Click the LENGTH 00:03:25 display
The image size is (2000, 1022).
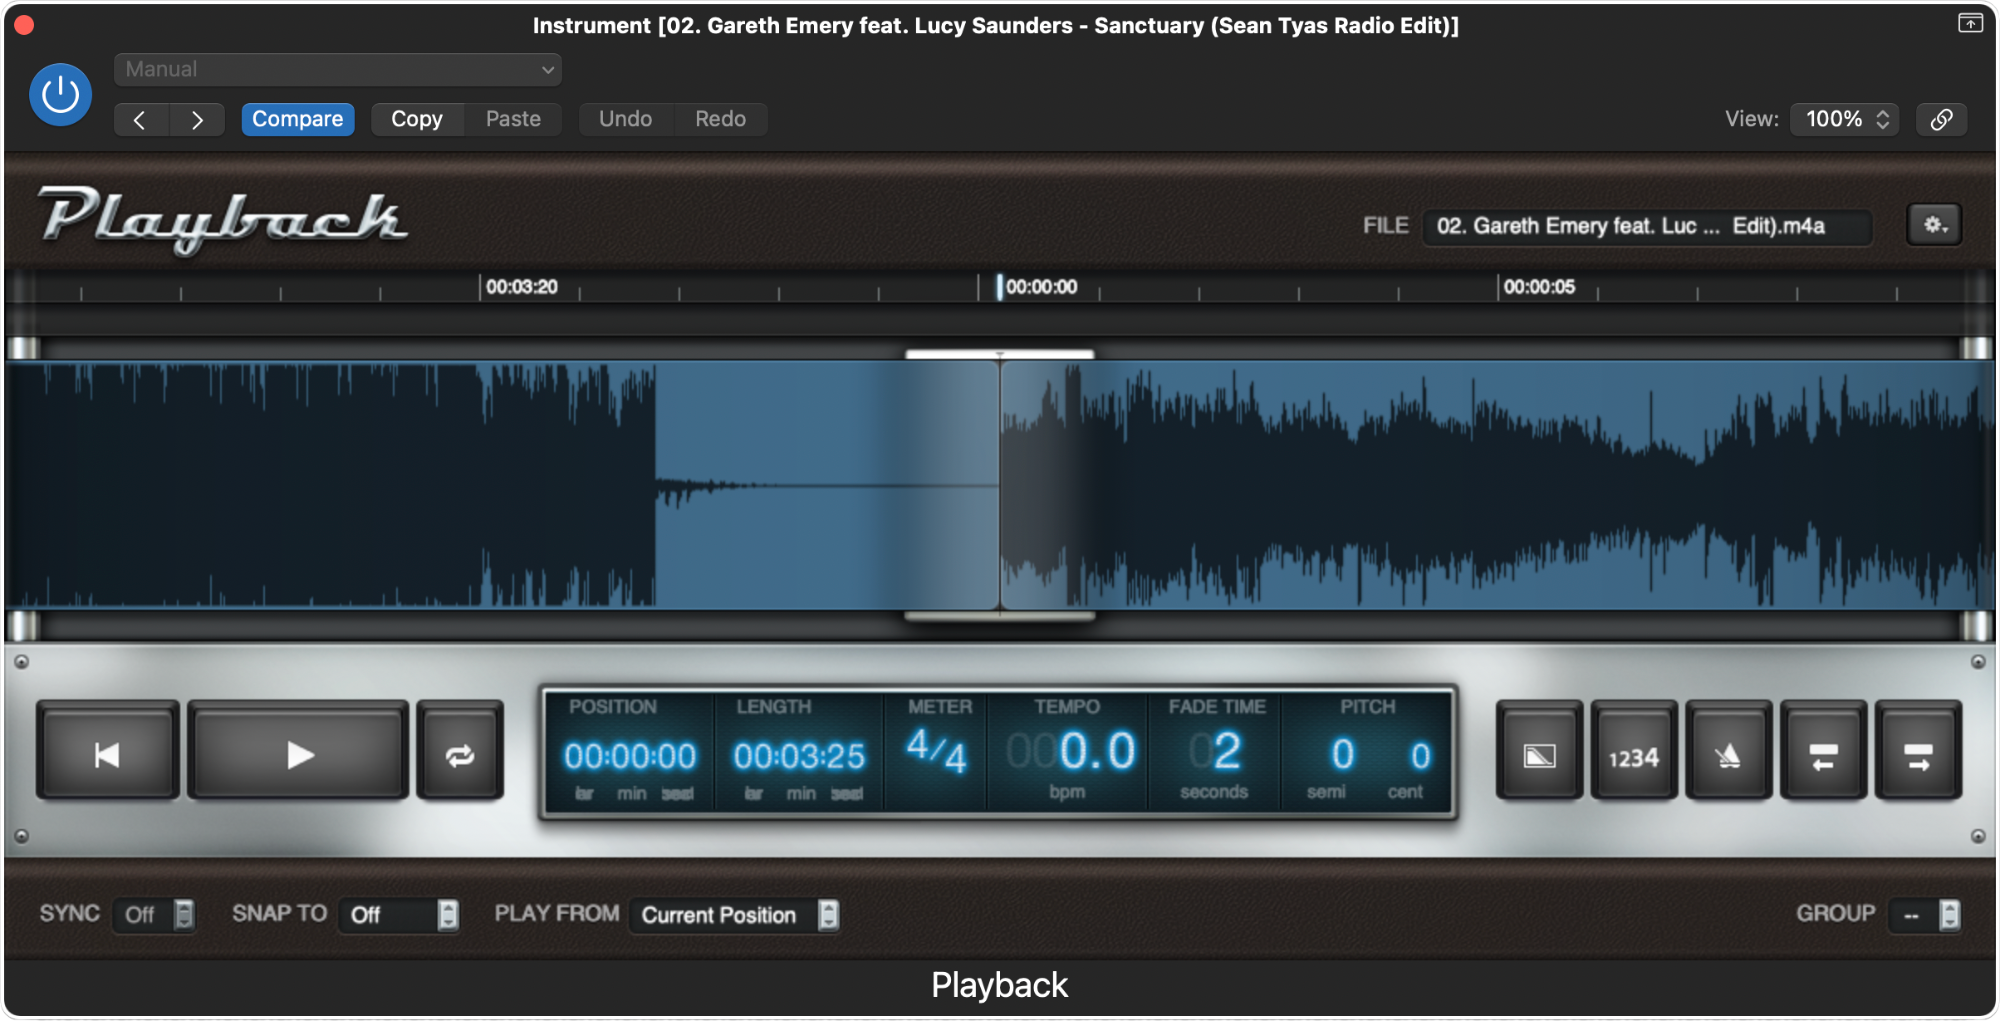[799, 756]
